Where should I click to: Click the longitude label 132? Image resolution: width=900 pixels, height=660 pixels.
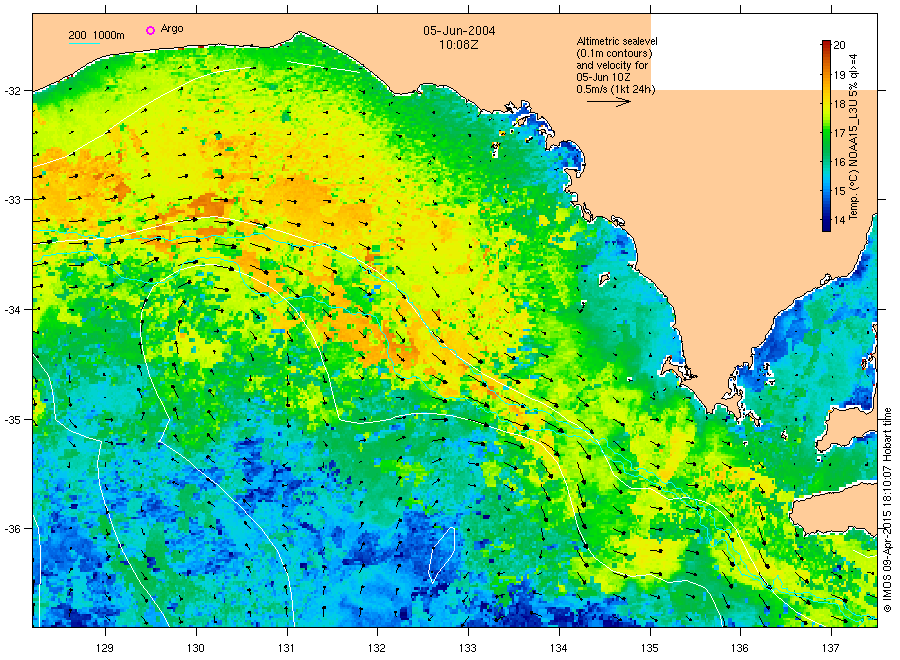377,649
